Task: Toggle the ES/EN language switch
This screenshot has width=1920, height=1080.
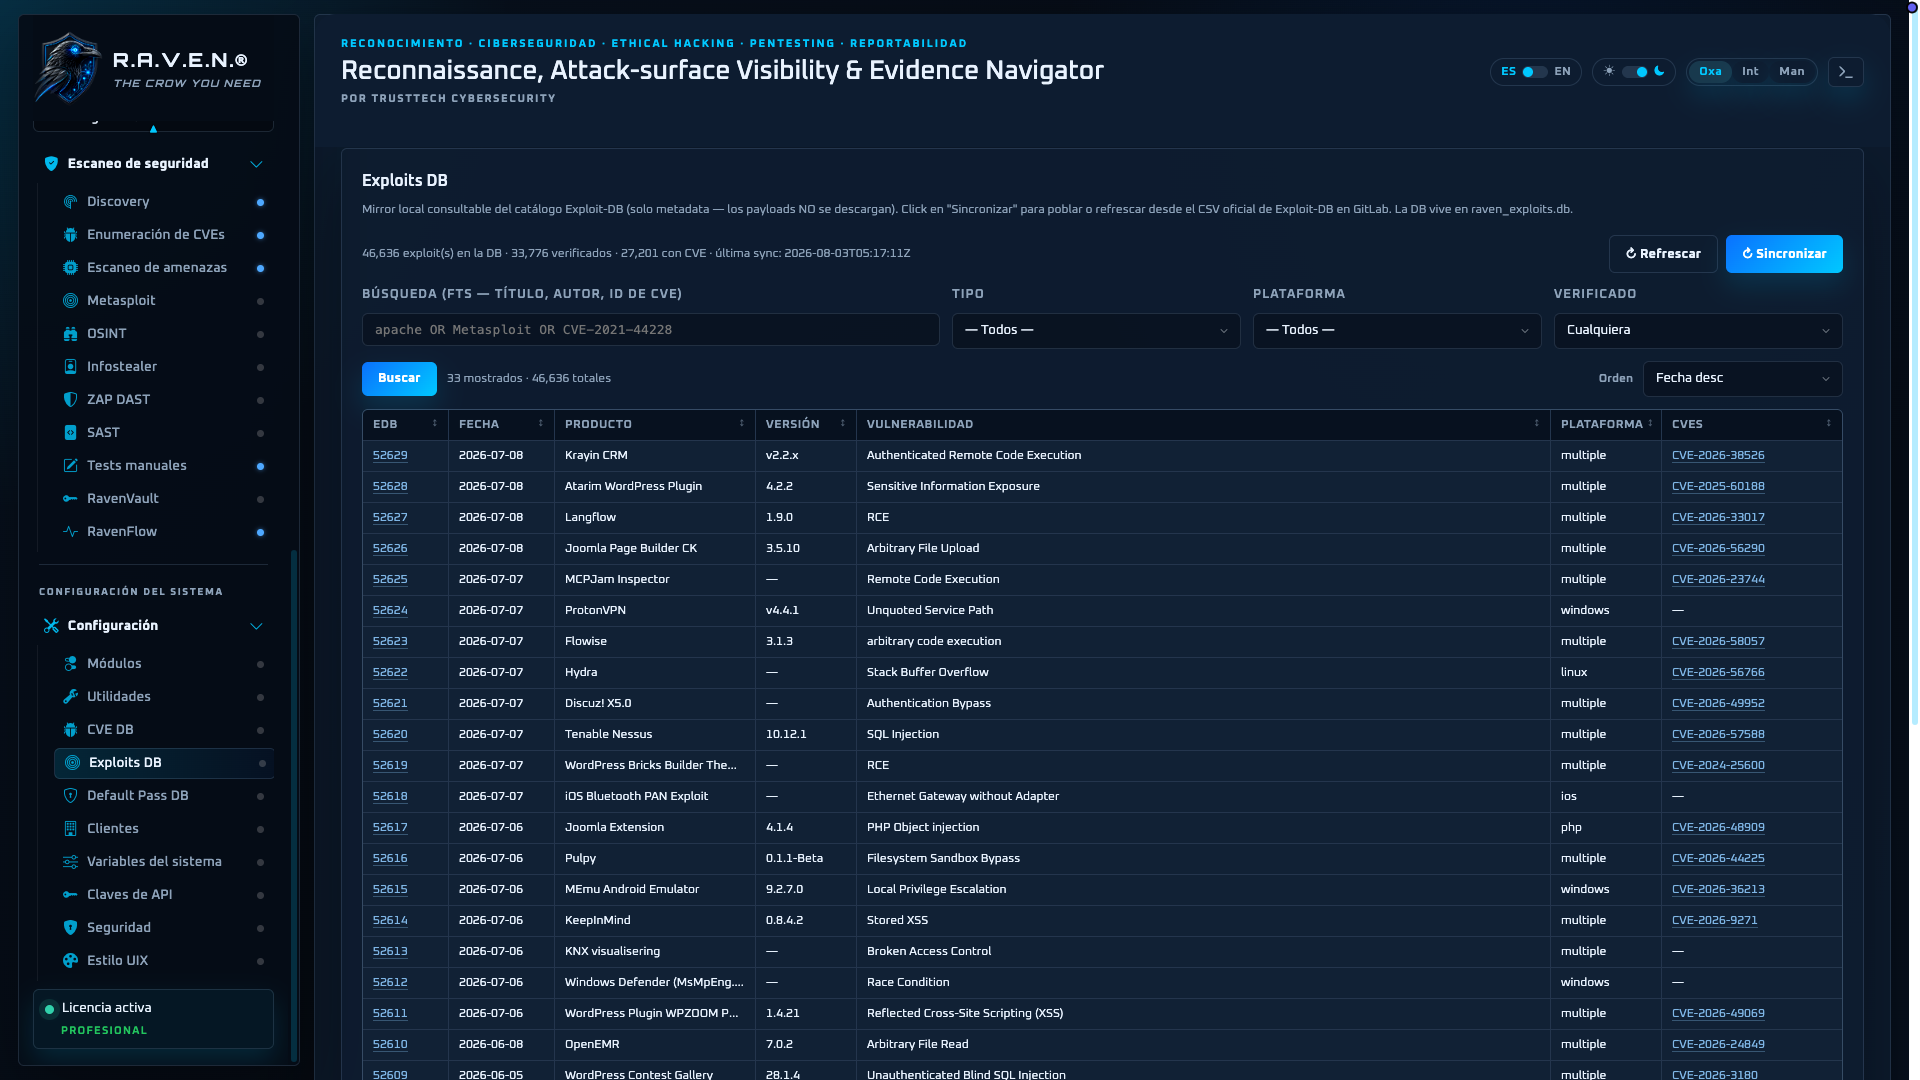Action: pyautogui.click(x=1535, y=72)
